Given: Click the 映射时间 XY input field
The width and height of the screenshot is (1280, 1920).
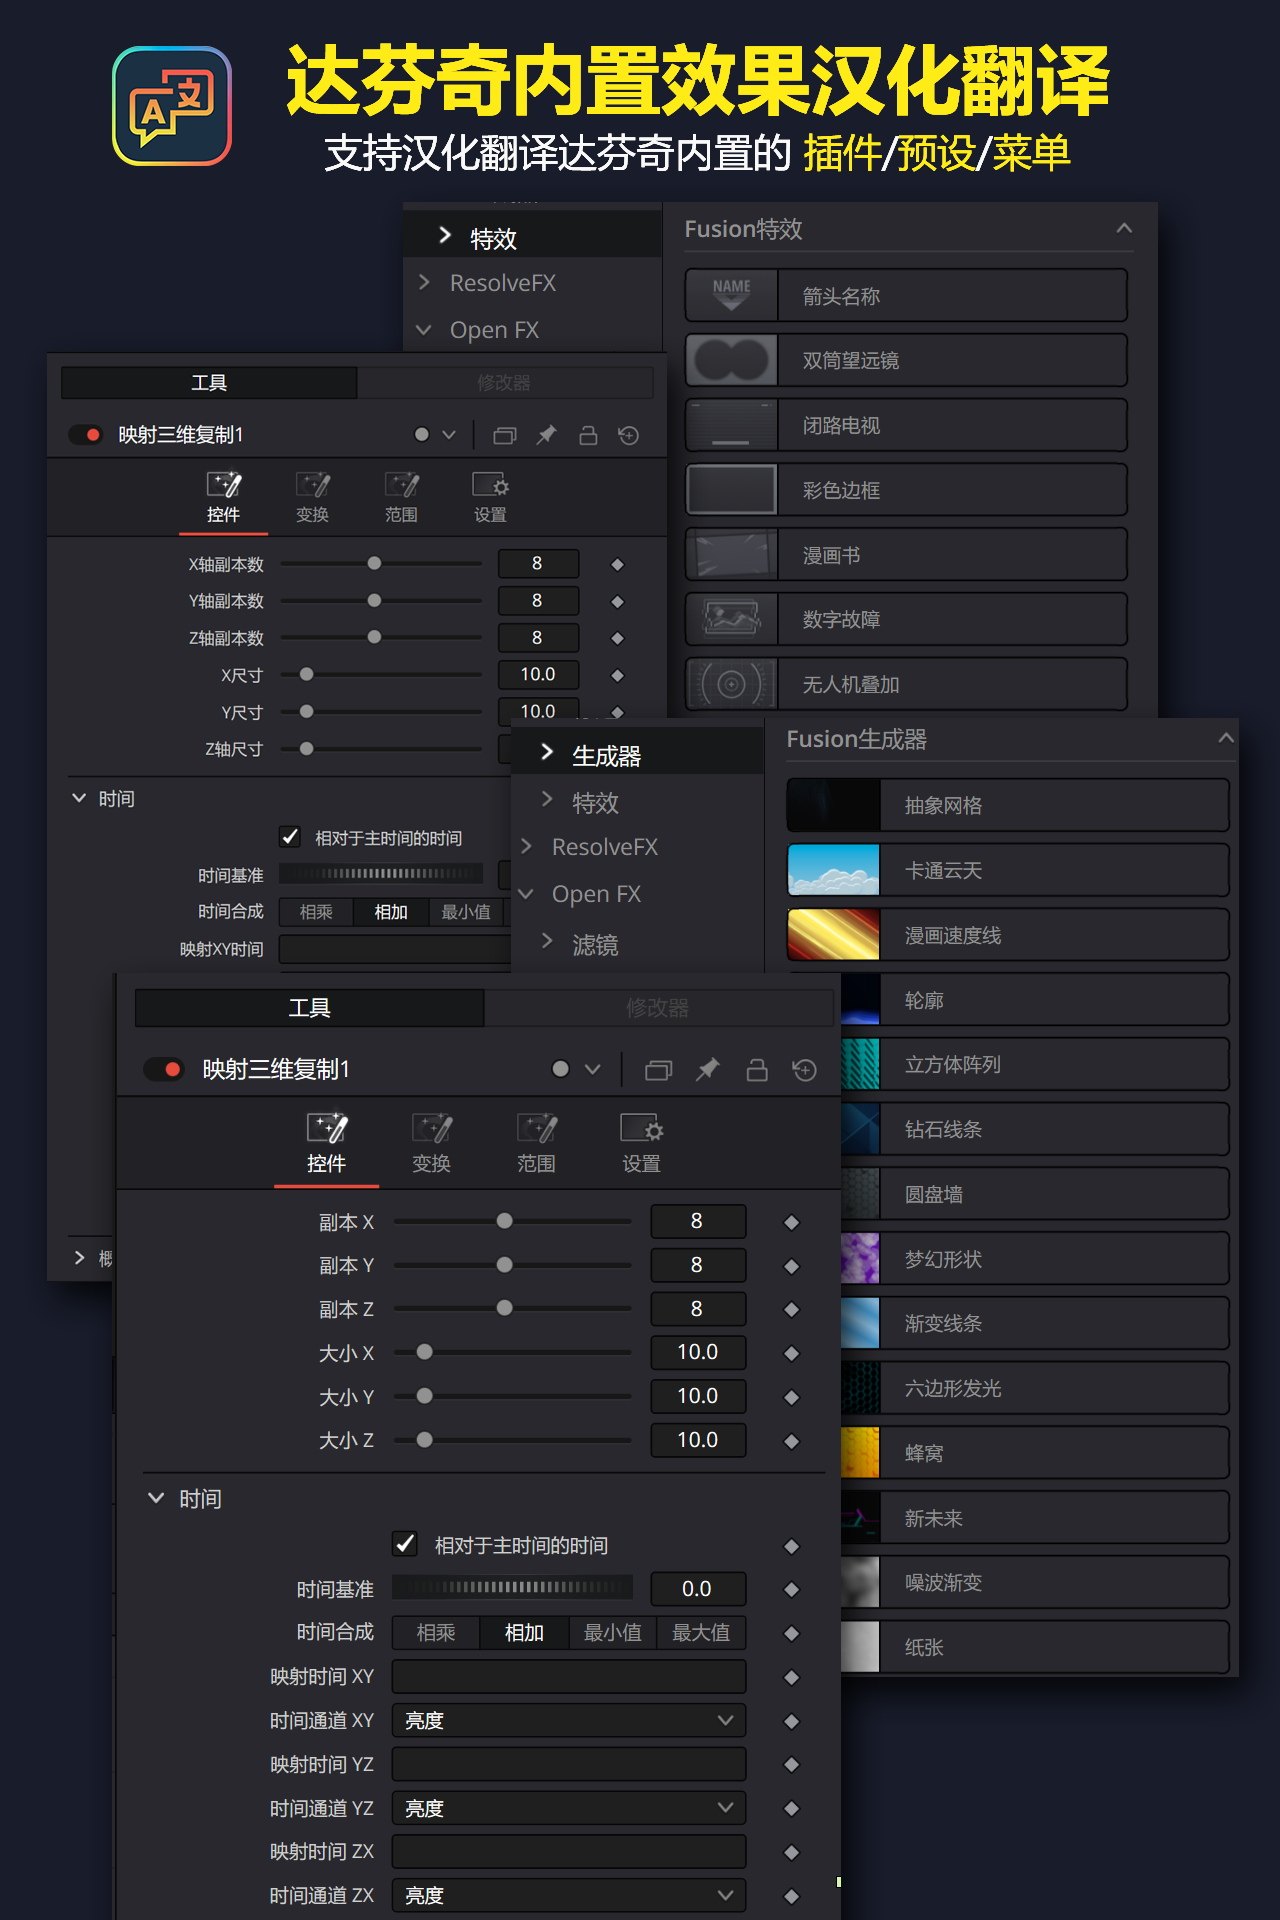Looking at the screenshot, I should [569, 1676].
